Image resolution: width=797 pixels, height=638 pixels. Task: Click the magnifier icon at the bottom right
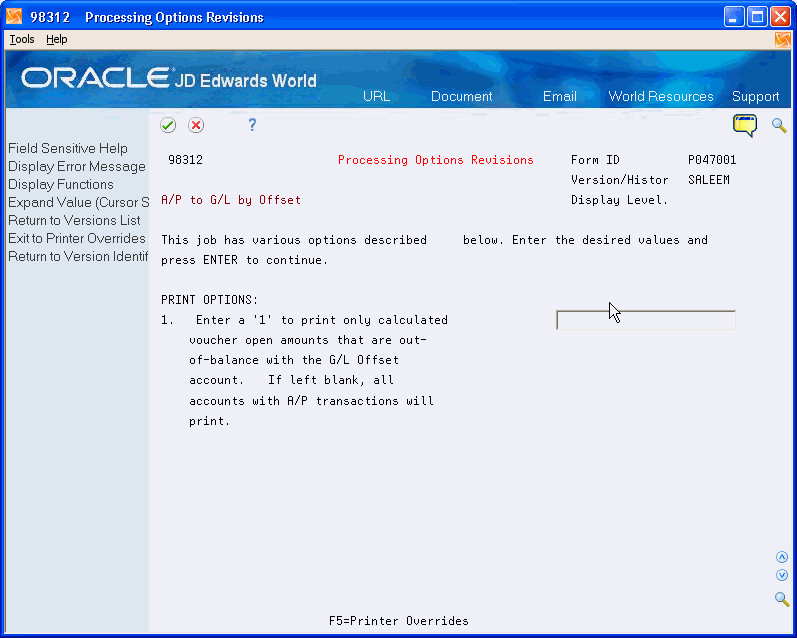782,599
